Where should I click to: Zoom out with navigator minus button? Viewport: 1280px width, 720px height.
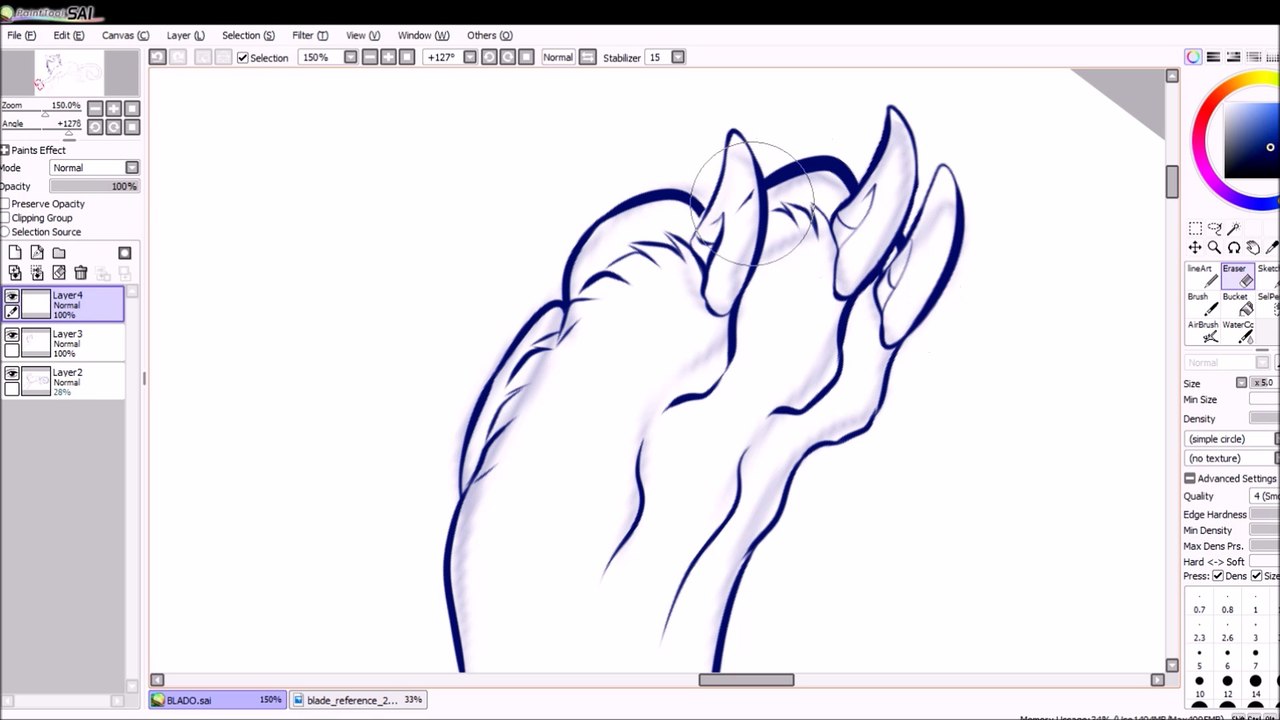95,108
